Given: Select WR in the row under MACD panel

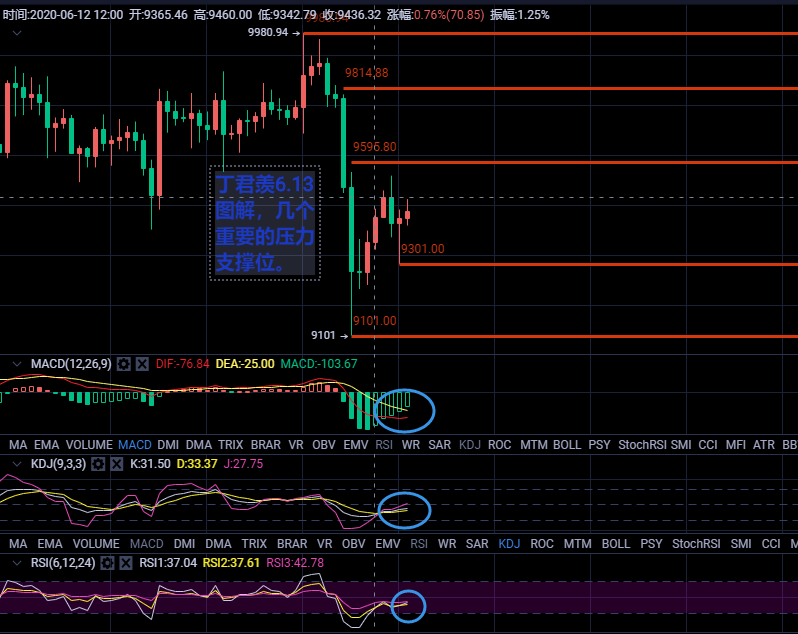Looking at the screenshot, I should pyautogui.click(x=411, y=445).
